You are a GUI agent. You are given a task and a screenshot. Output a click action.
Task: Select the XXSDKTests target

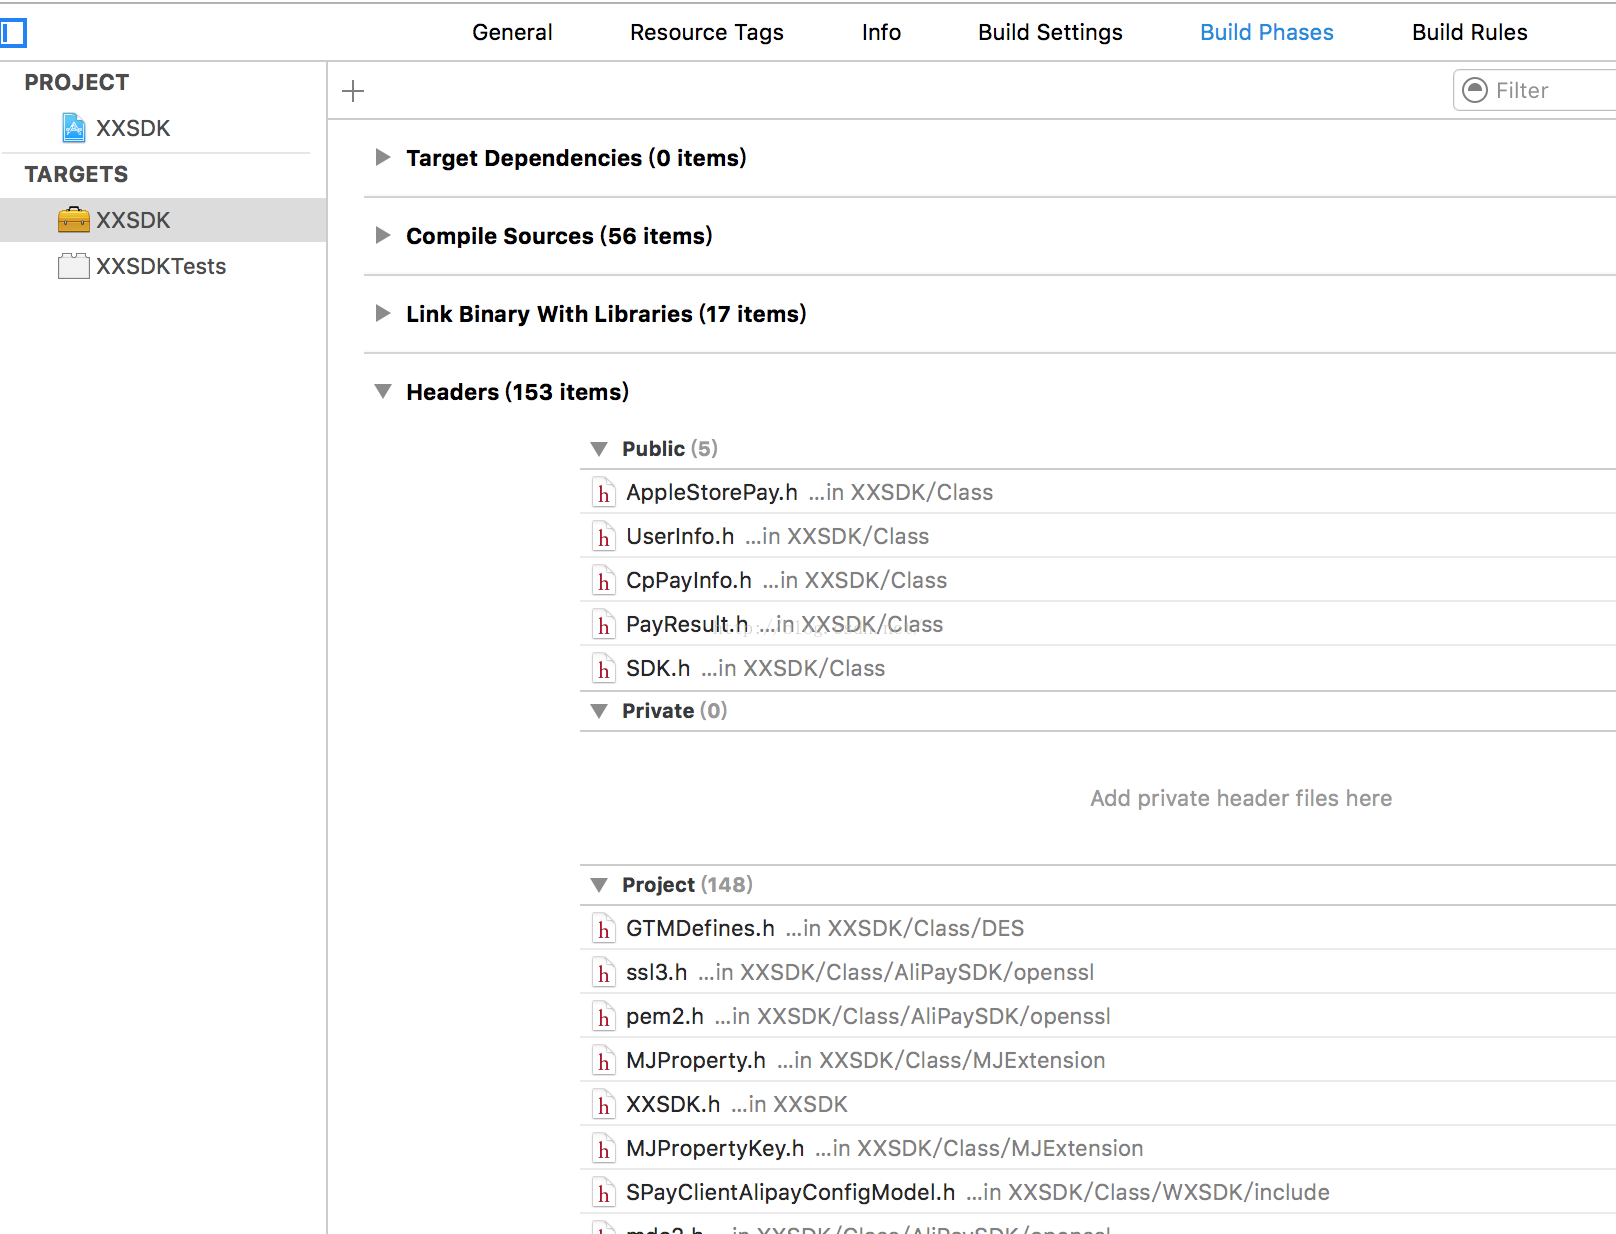163,266
